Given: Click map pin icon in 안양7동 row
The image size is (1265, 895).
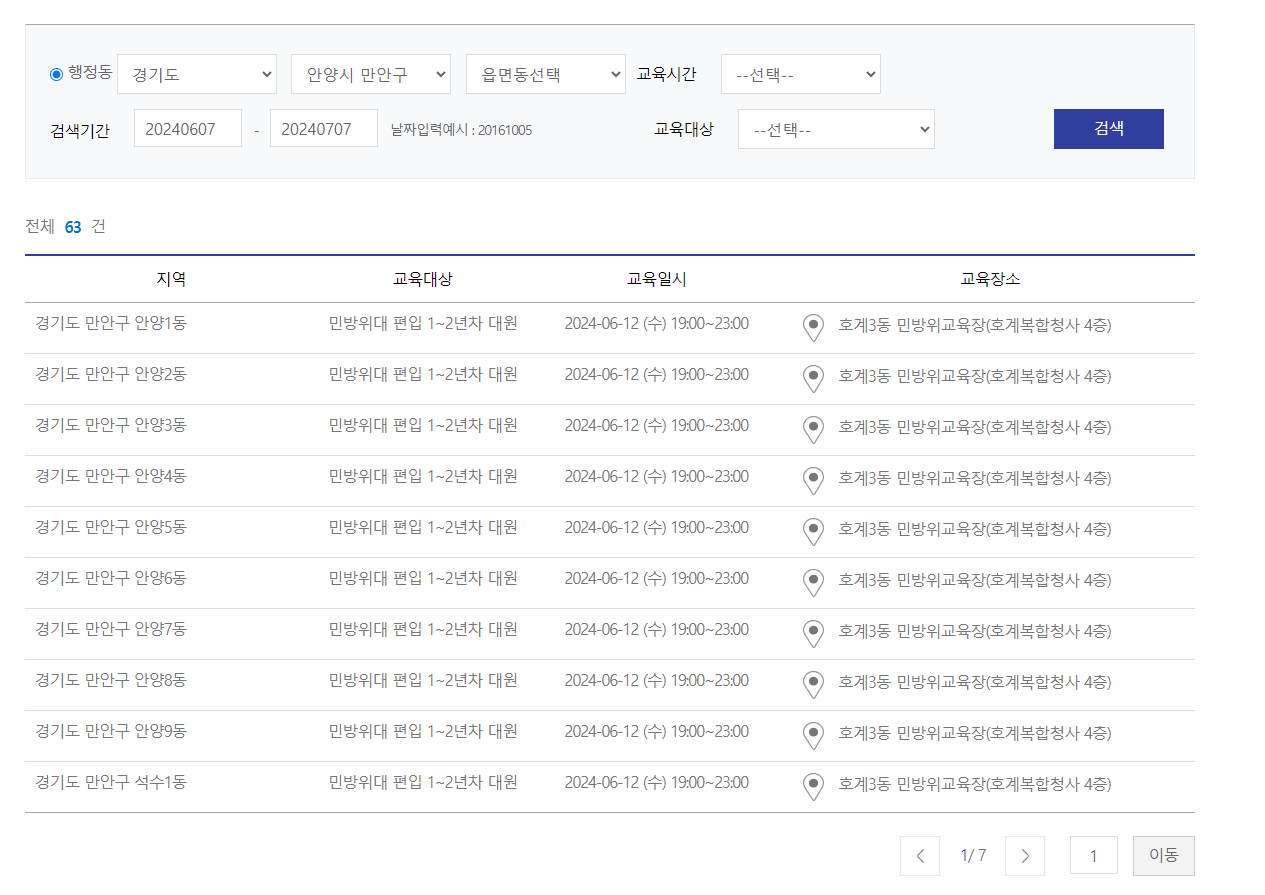Looking at the screenshot, I should coord(814,633).
